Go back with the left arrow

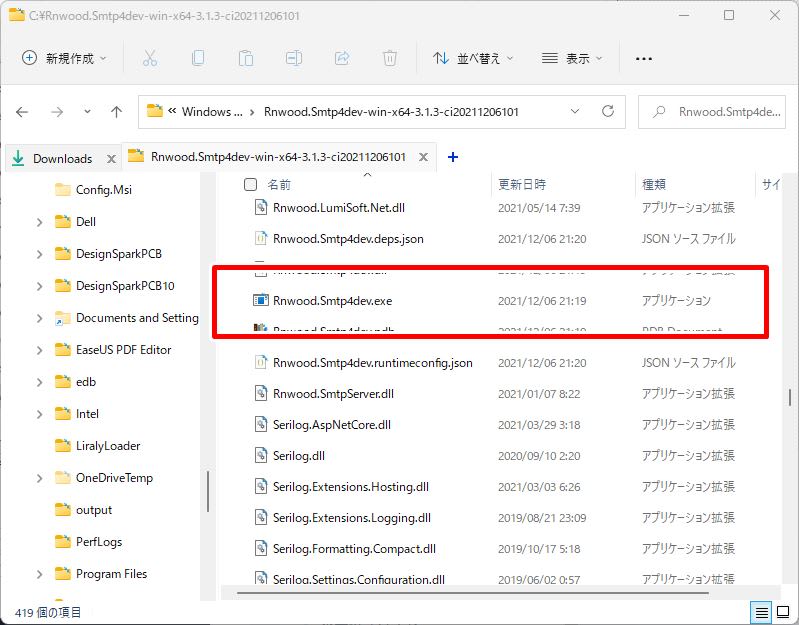(x=22, y=112)
